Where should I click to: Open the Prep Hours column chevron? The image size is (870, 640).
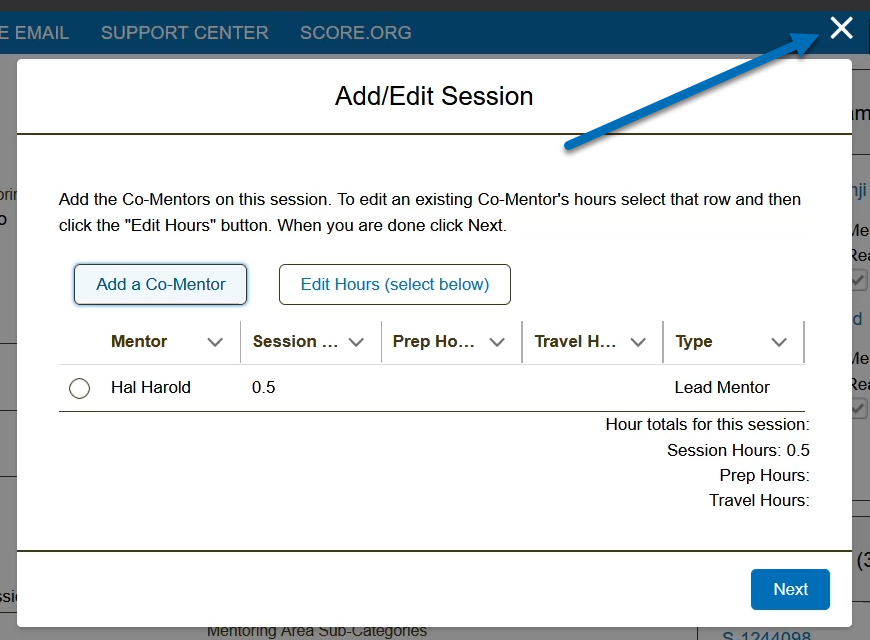coord(497,342)
